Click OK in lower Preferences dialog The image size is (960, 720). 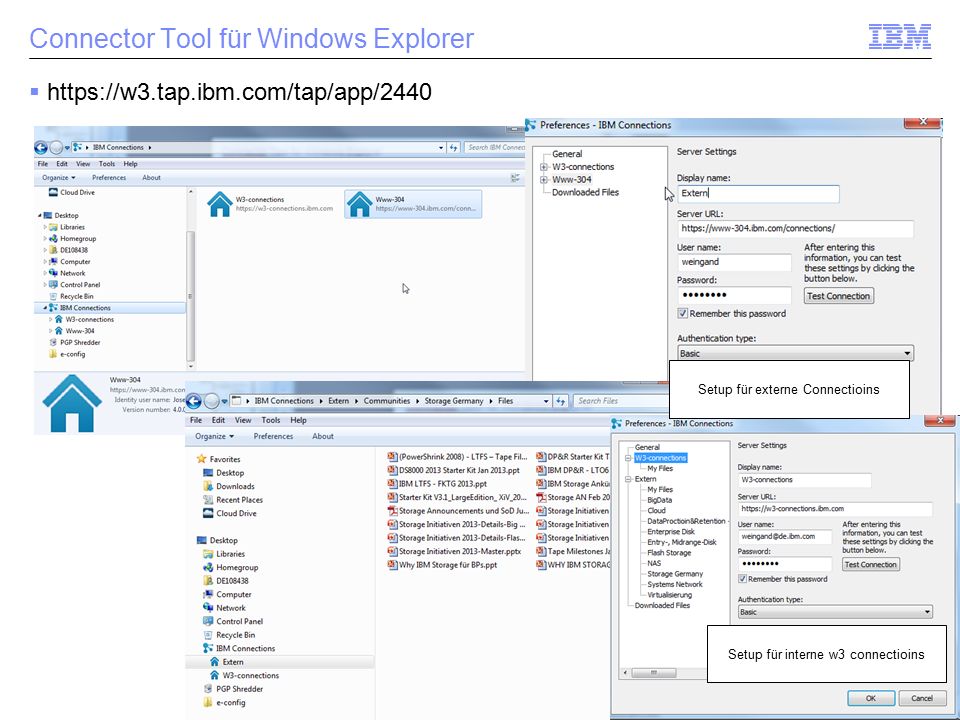coord(871,698)
